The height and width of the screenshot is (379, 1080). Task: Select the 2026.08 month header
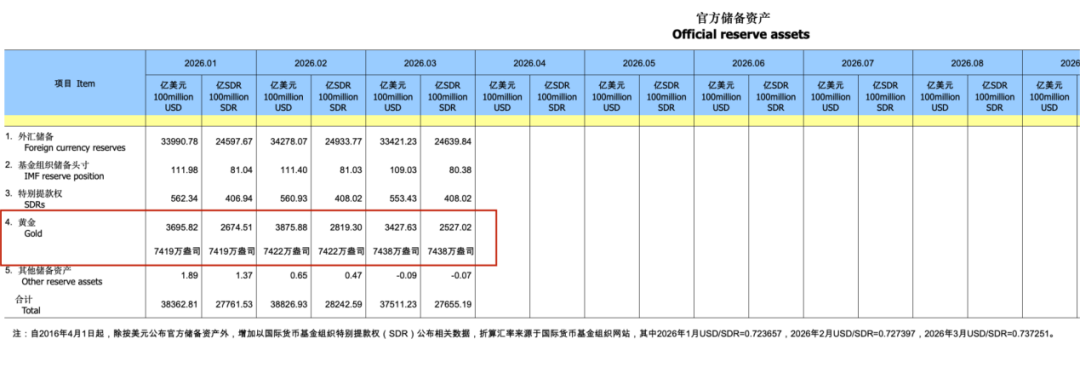tap(968, 63)
